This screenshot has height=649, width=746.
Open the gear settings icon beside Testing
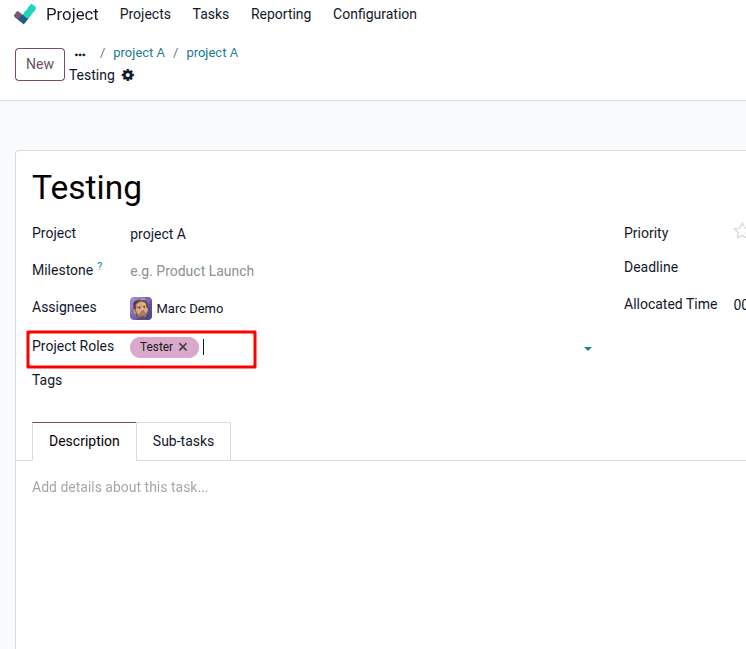coord(127,75)
